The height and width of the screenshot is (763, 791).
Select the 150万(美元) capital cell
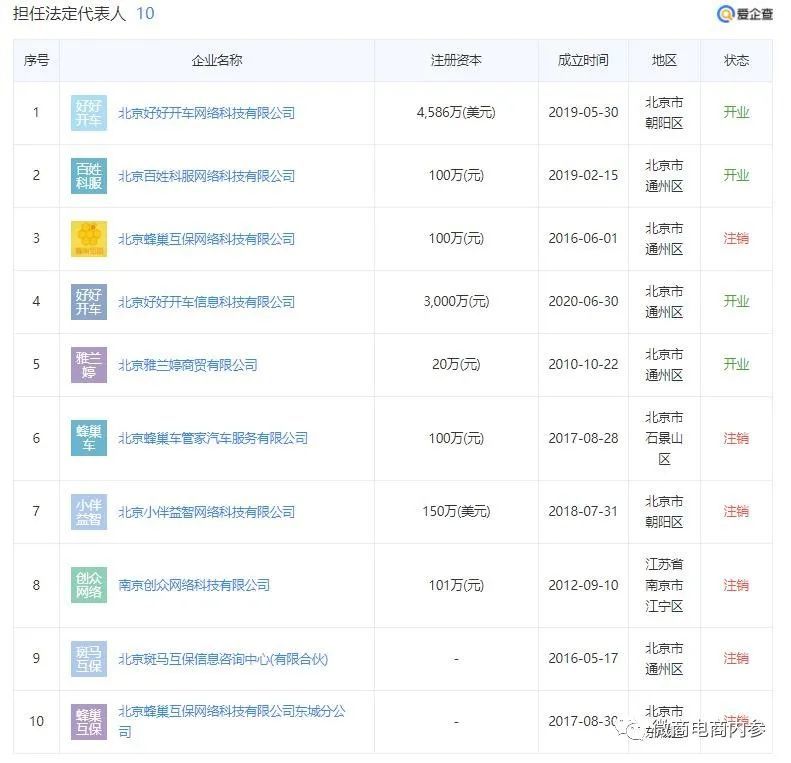point(456,511)
